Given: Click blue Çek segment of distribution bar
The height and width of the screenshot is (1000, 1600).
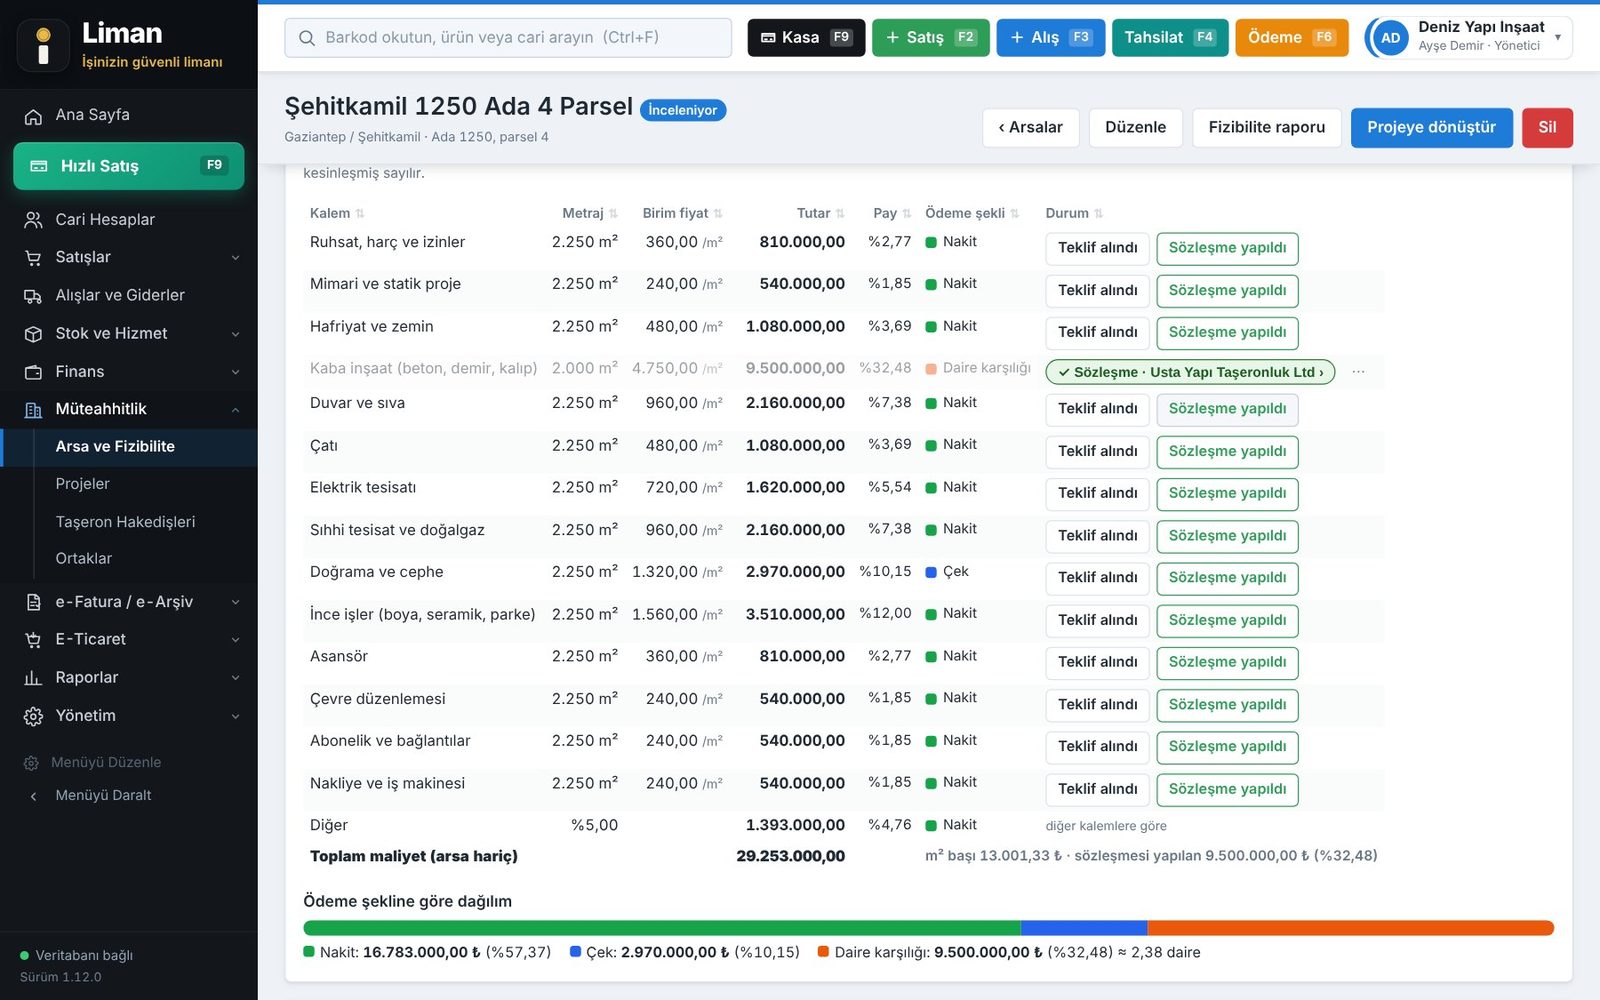Looking at the screenshot, I should coord(1084,928).
